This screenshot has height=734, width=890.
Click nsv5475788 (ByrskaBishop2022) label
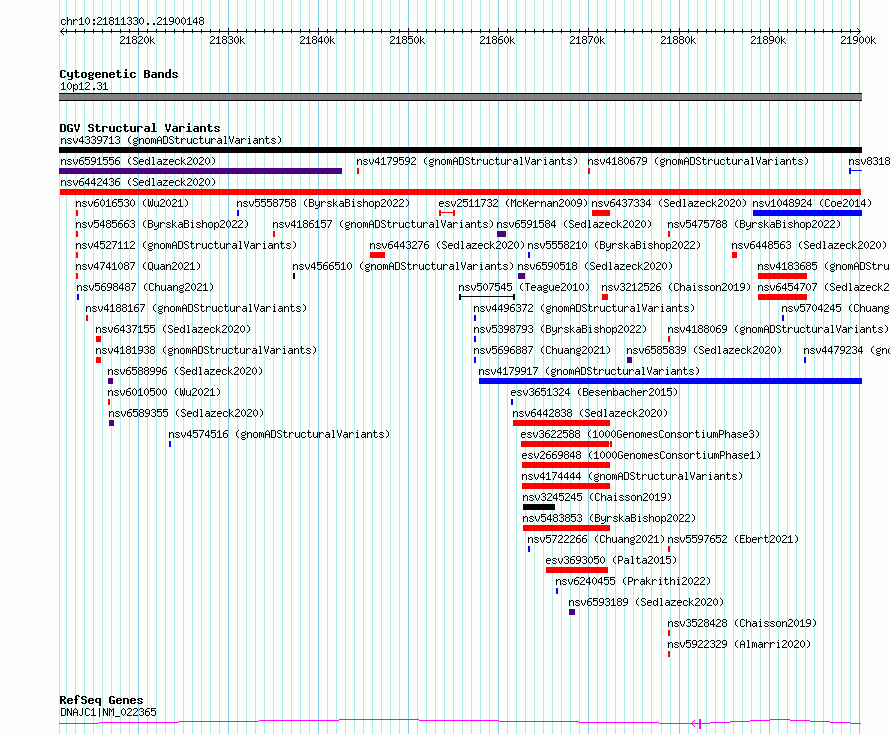click(754, 224)
